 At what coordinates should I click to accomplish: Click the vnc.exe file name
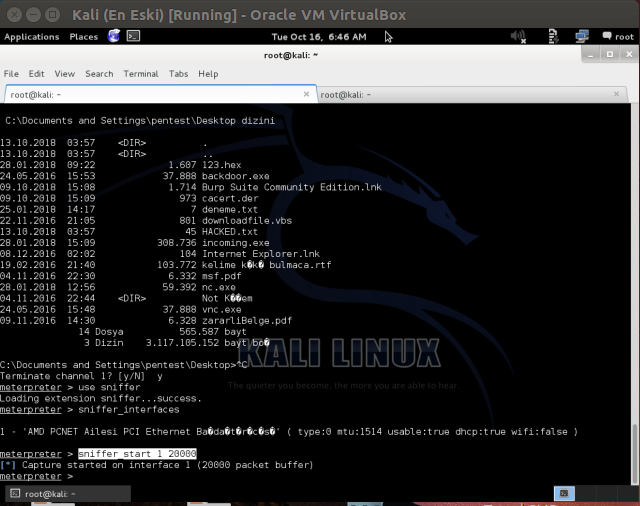pos(222,309)
